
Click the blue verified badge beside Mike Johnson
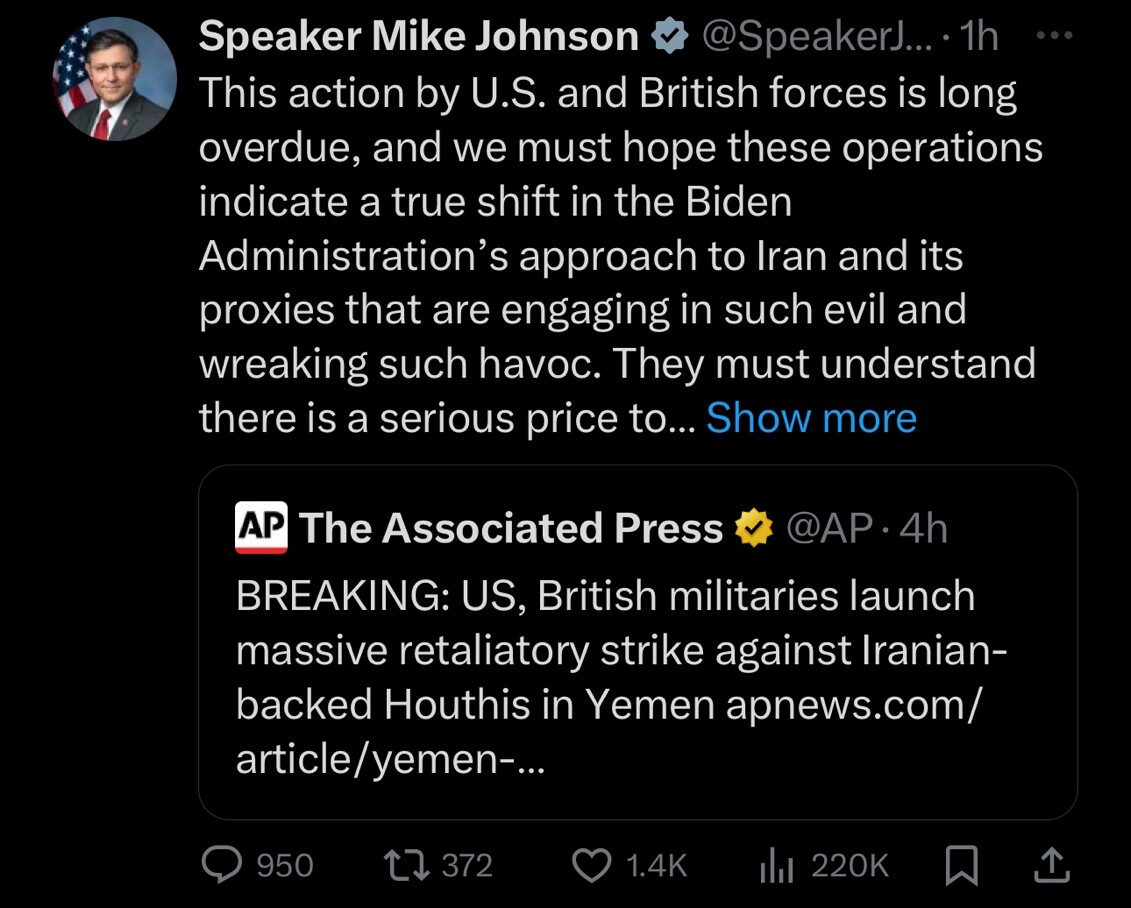tap(670, 37)
